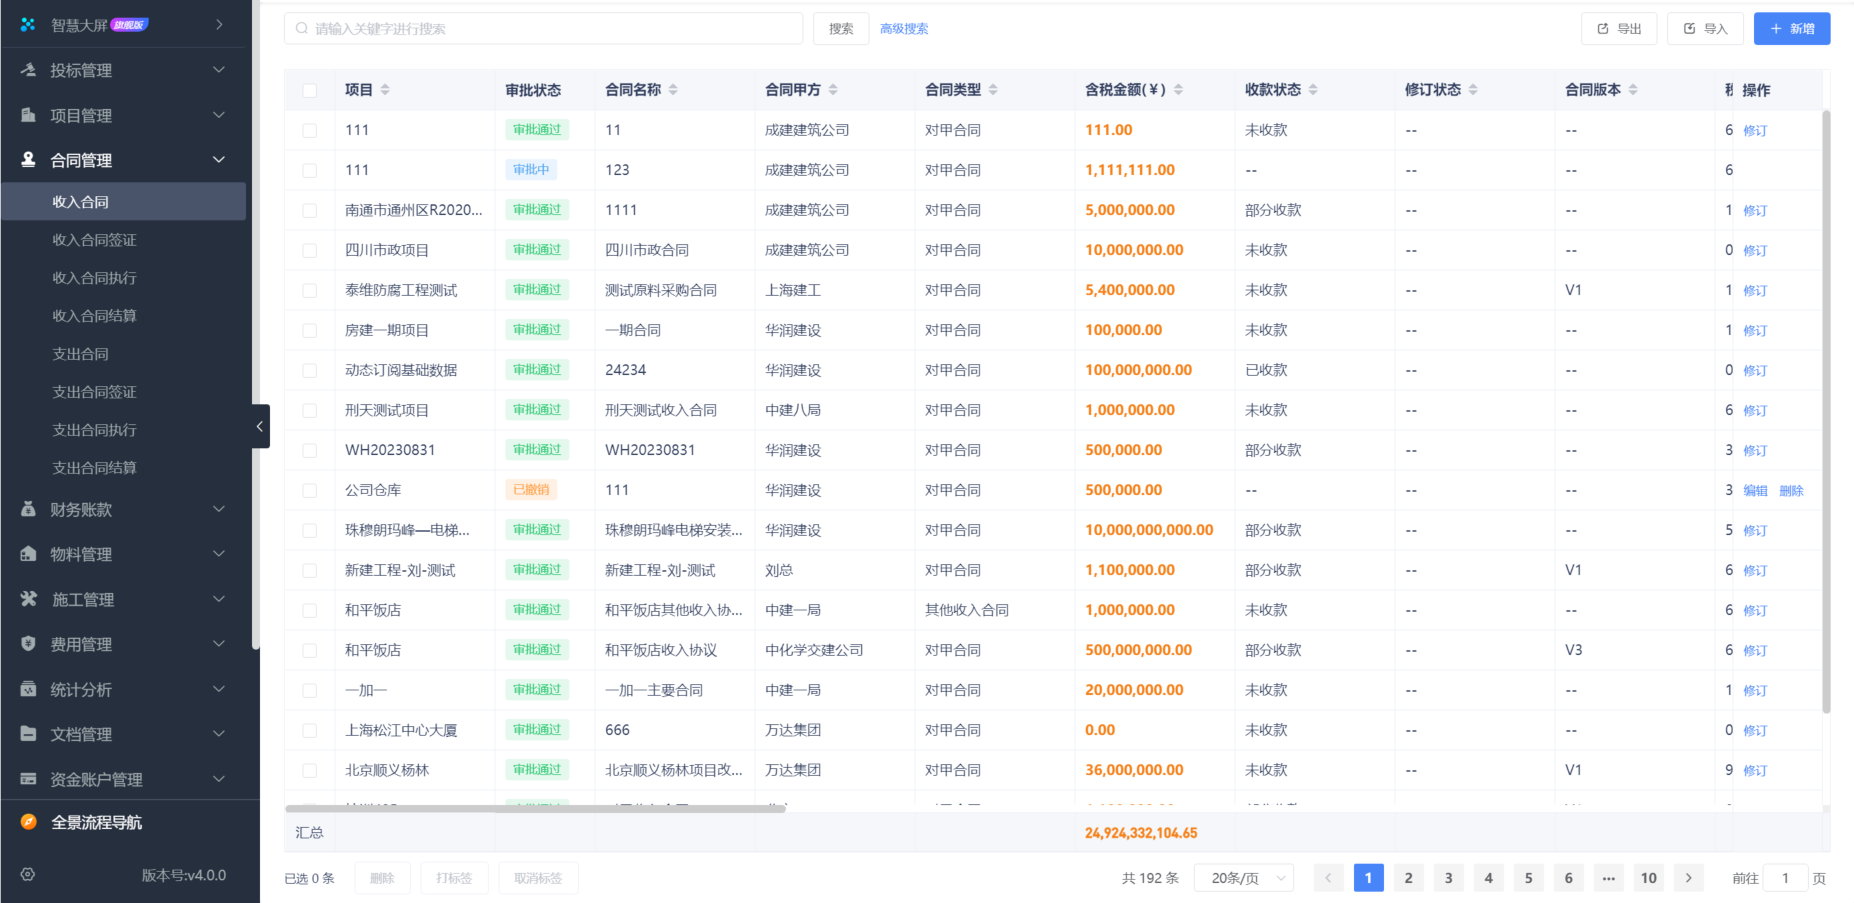Select the 施工管理 wrench icon

[27, 599]
